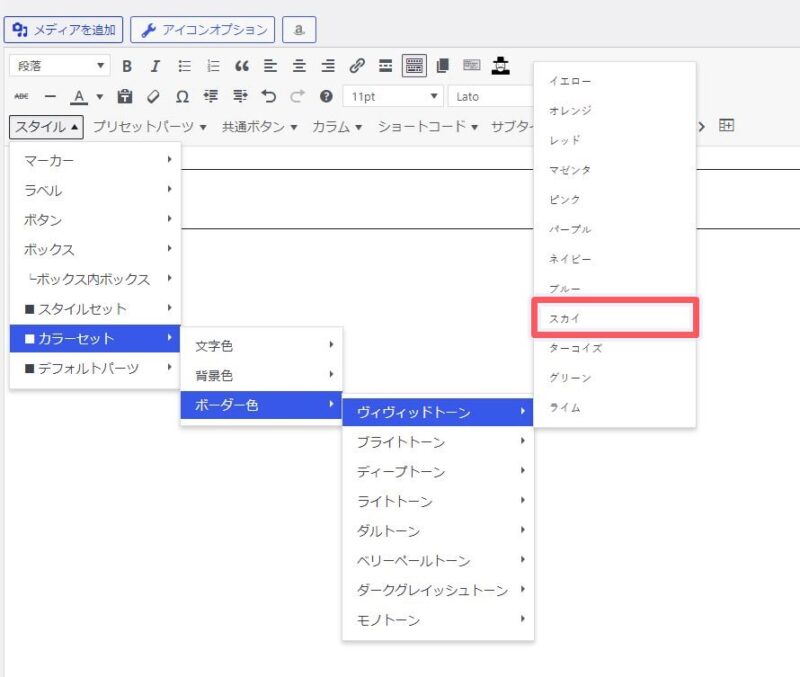Screen dimensions: 800x677
Task: Open the カラム dropdown
Action: pyautogui.click(x=337, y=127)
